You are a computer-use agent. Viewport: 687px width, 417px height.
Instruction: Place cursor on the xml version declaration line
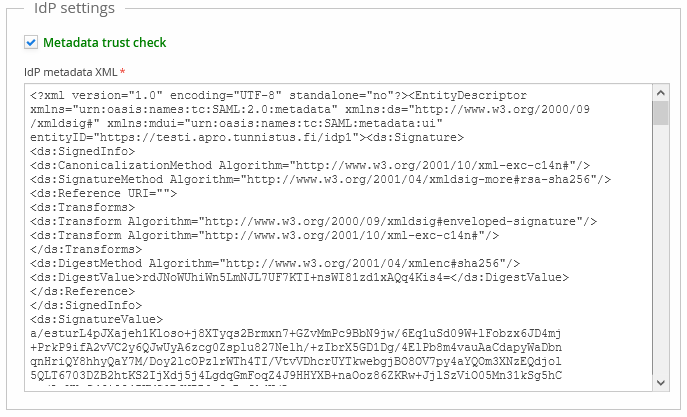coord(200,94)
